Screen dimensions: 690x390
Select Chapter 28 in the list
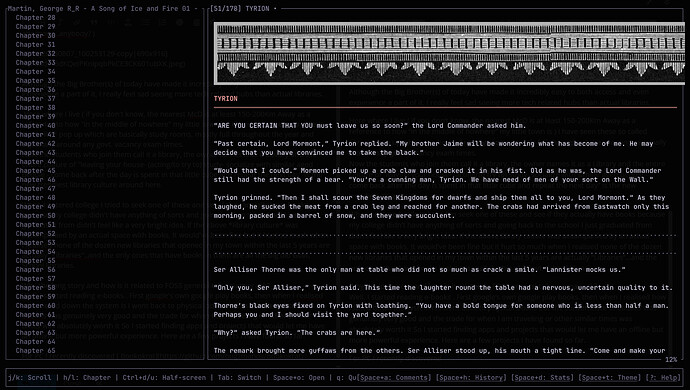[x=36, y=18]
